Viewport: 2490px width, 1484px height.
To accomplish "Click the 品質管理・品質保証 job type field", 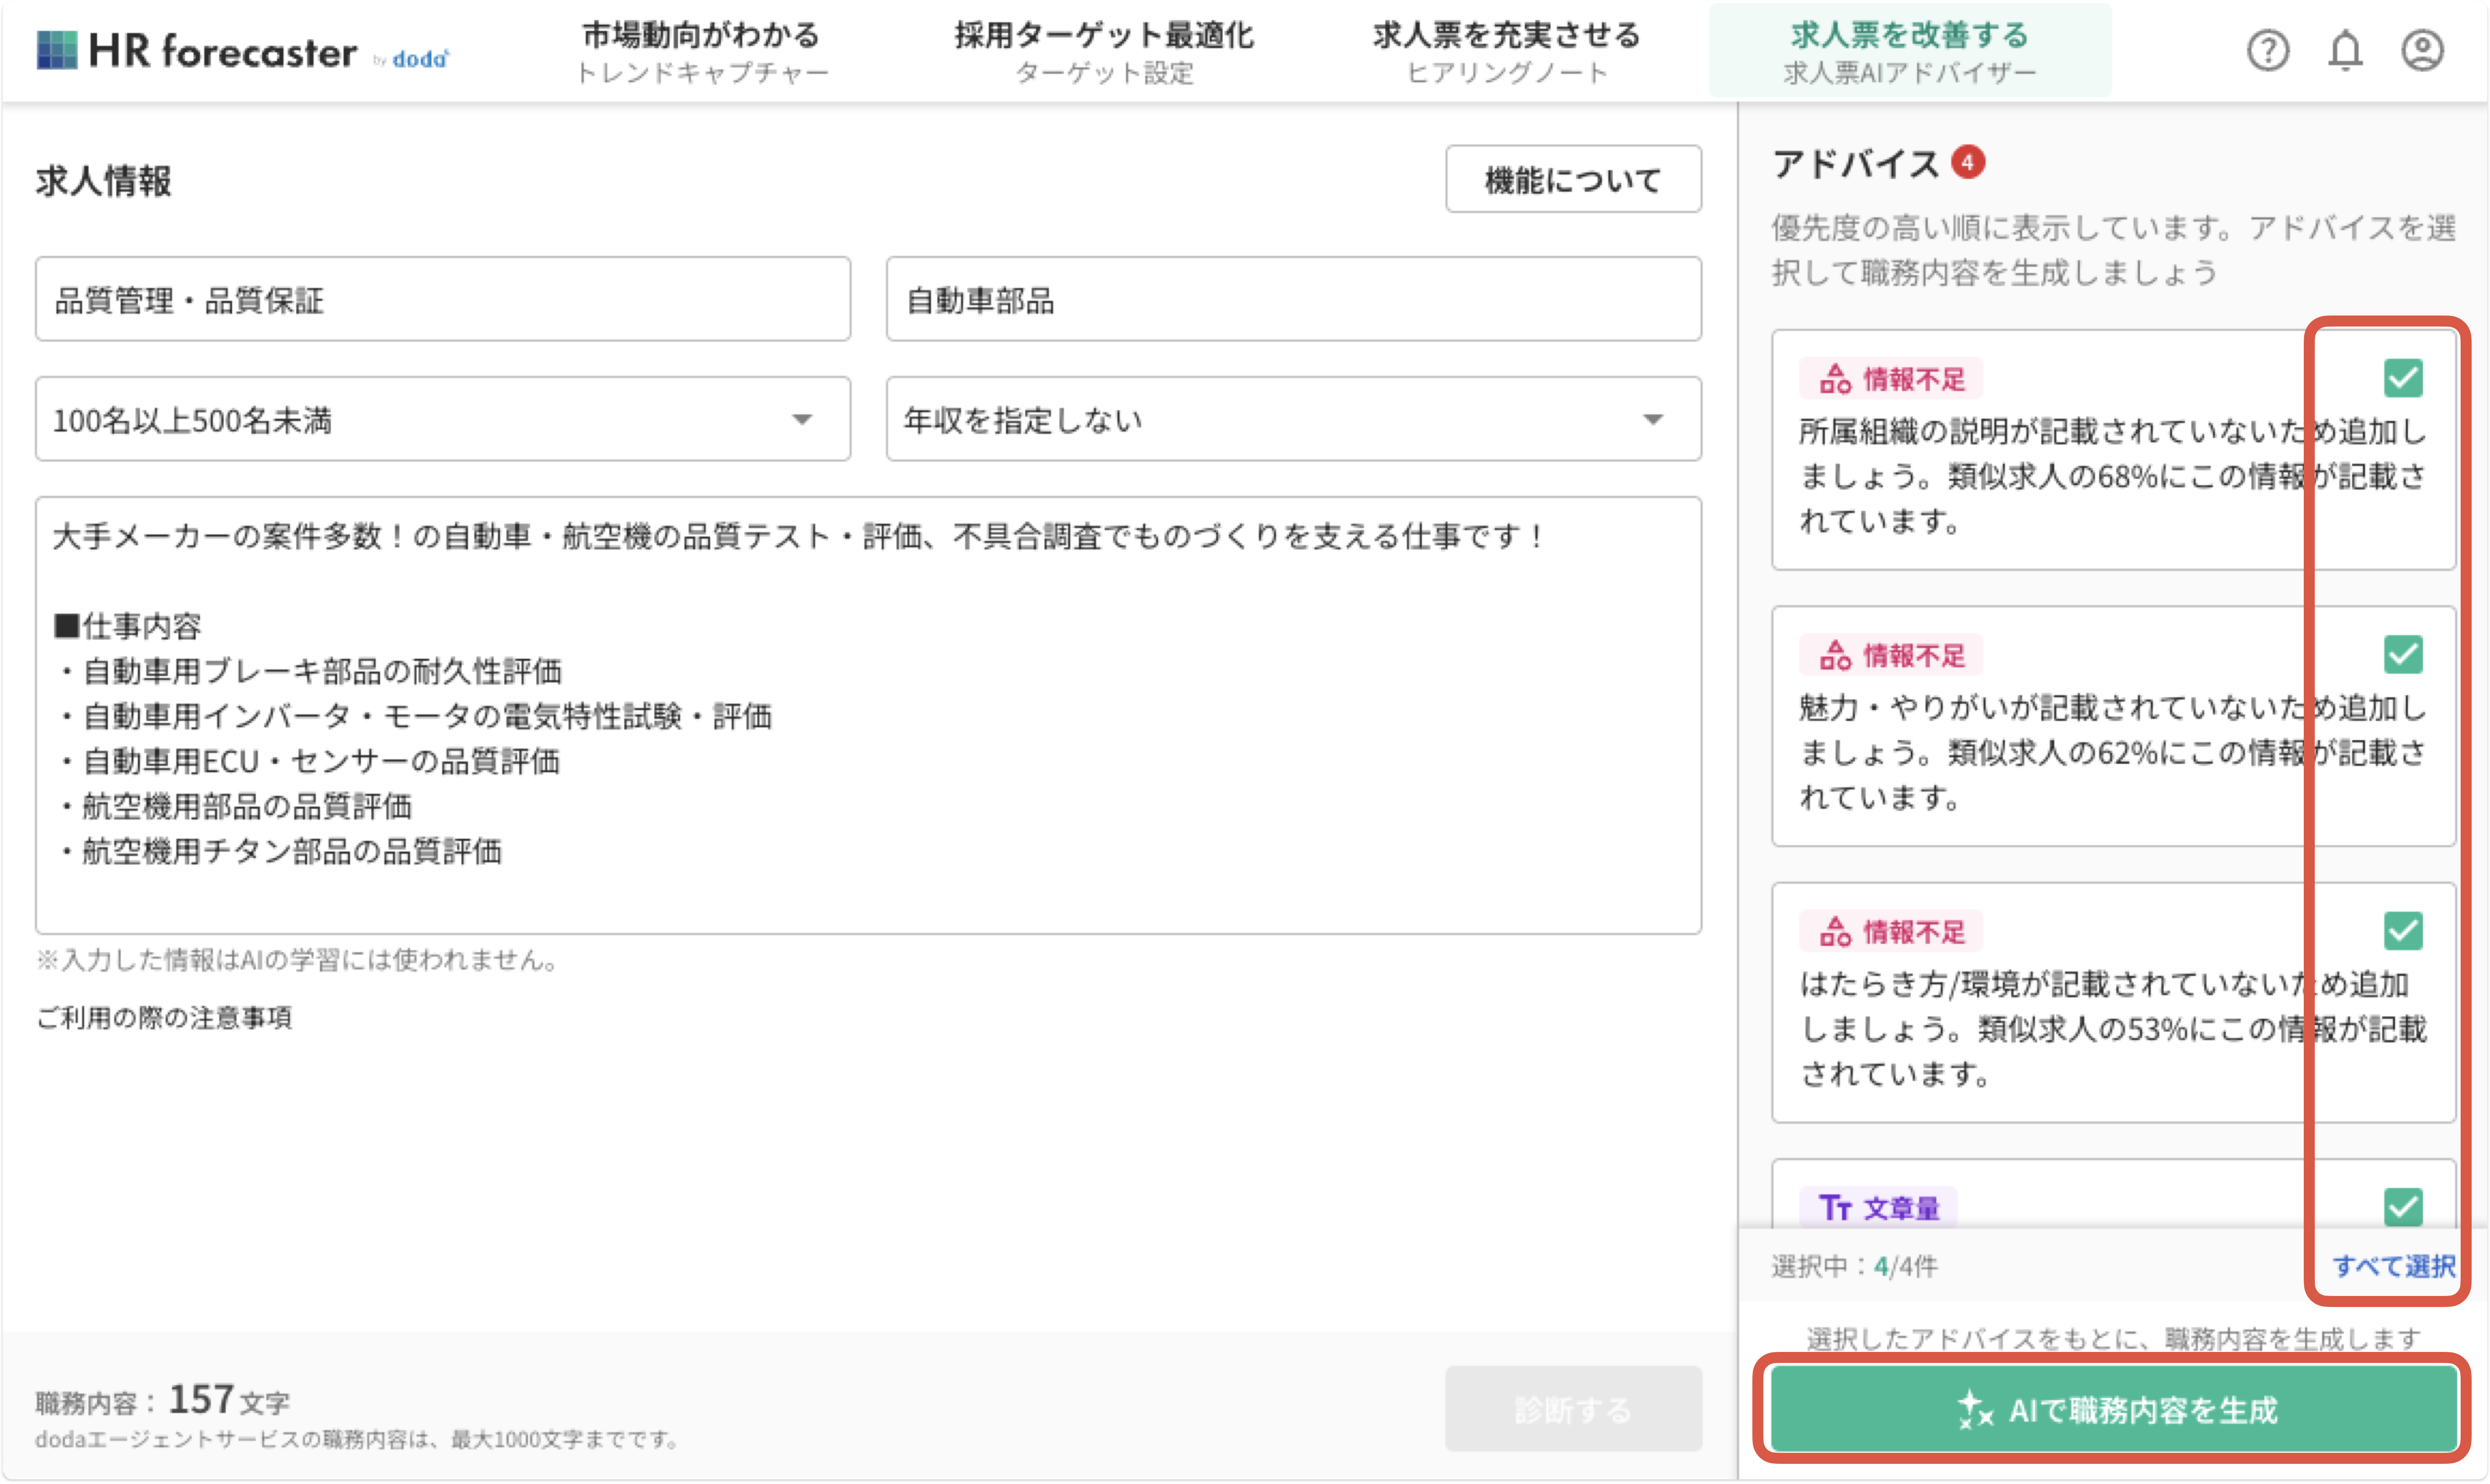I will 442,300.
